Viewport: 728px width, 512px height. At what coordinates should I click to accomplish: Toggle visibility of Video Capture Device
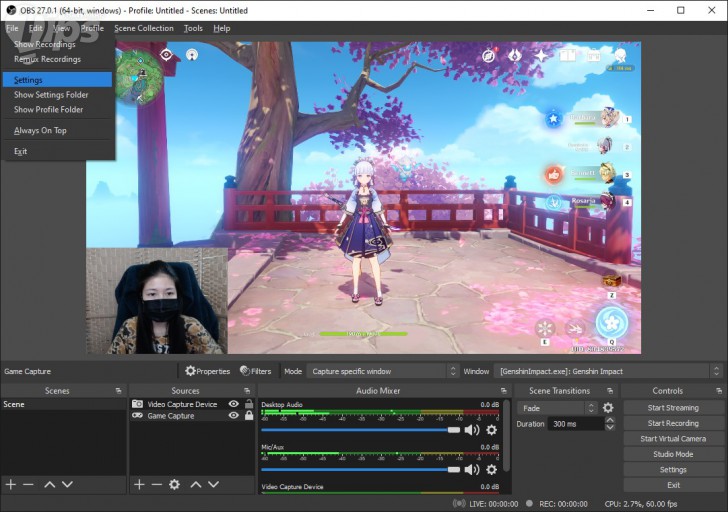coord(234,404)
